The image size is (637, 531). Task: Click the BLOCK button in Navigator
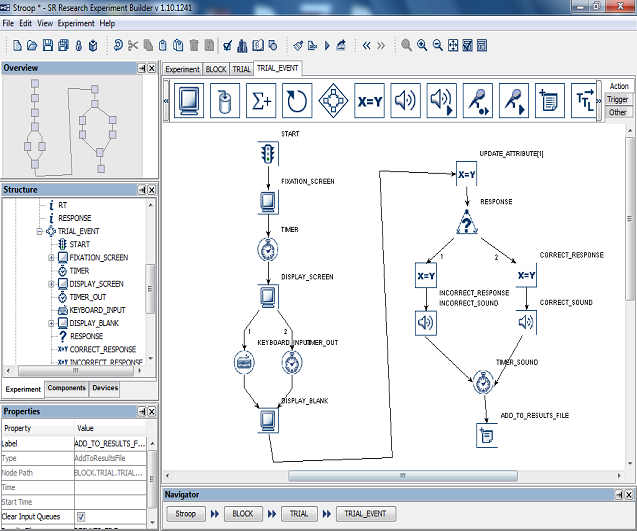(243, 514)
